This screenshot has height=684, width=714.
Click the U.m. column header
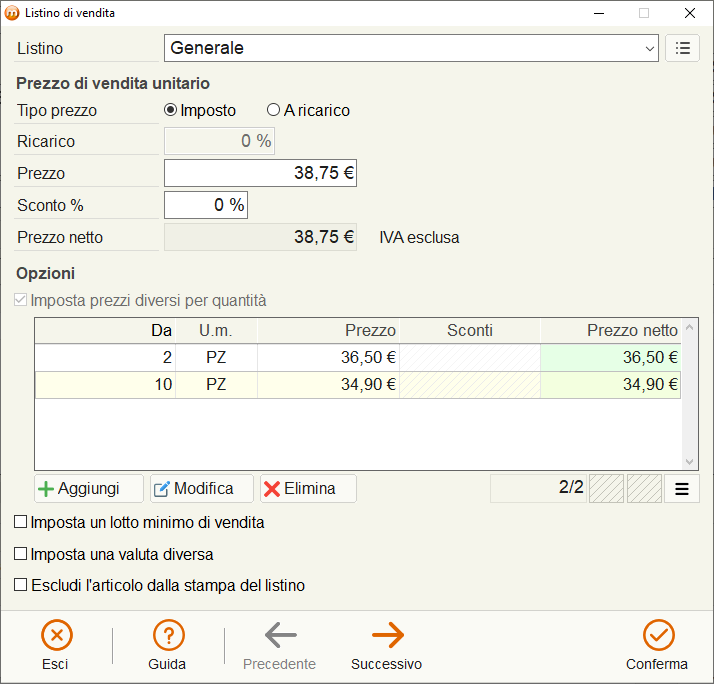pos(216,331)
